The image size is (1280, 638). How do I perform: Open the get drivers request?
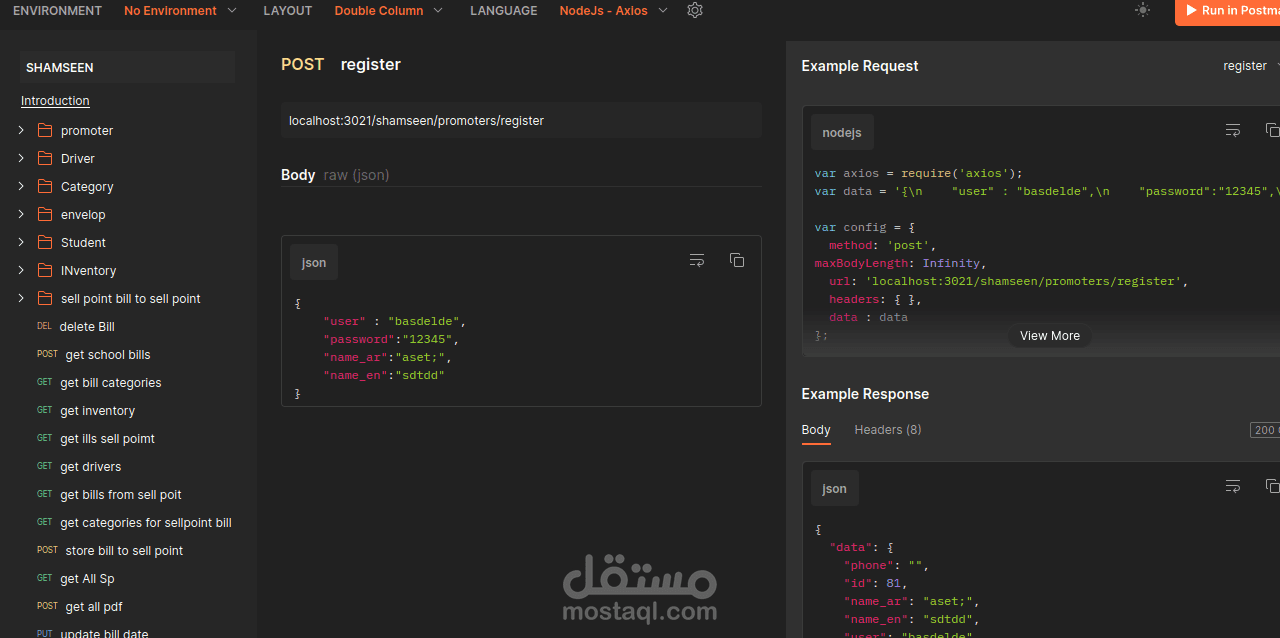pyautogui.click(x=91, y=466)
